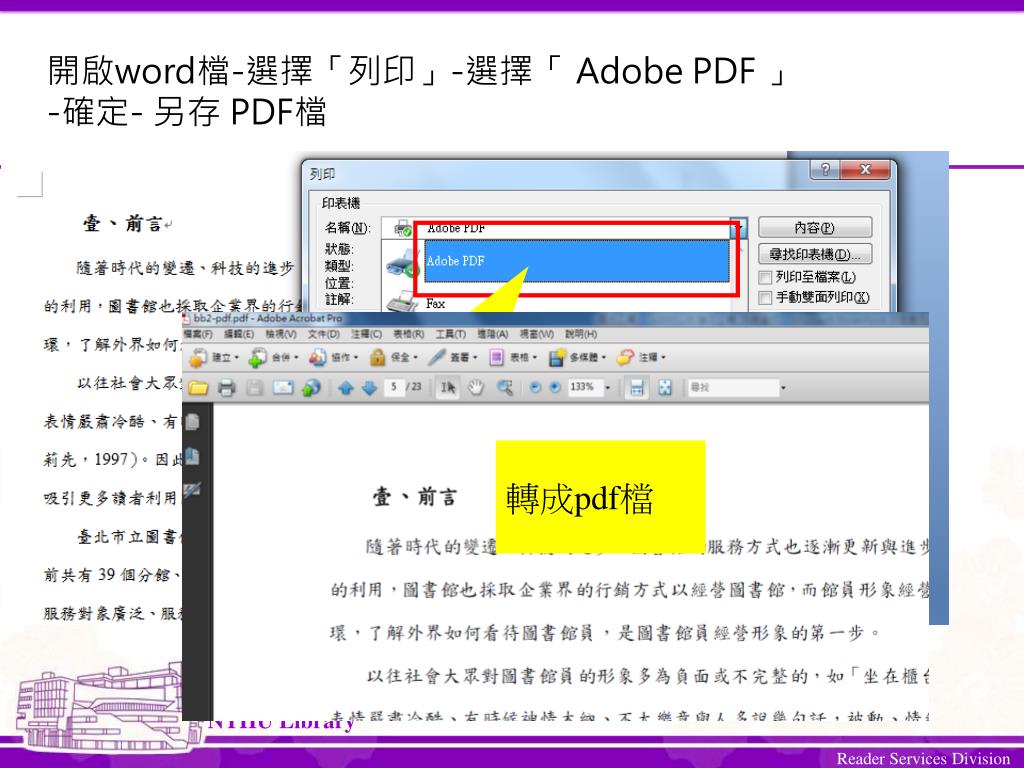
Task: Open the 文件(D) menu in Acrobat
Action: coord(323,334)
